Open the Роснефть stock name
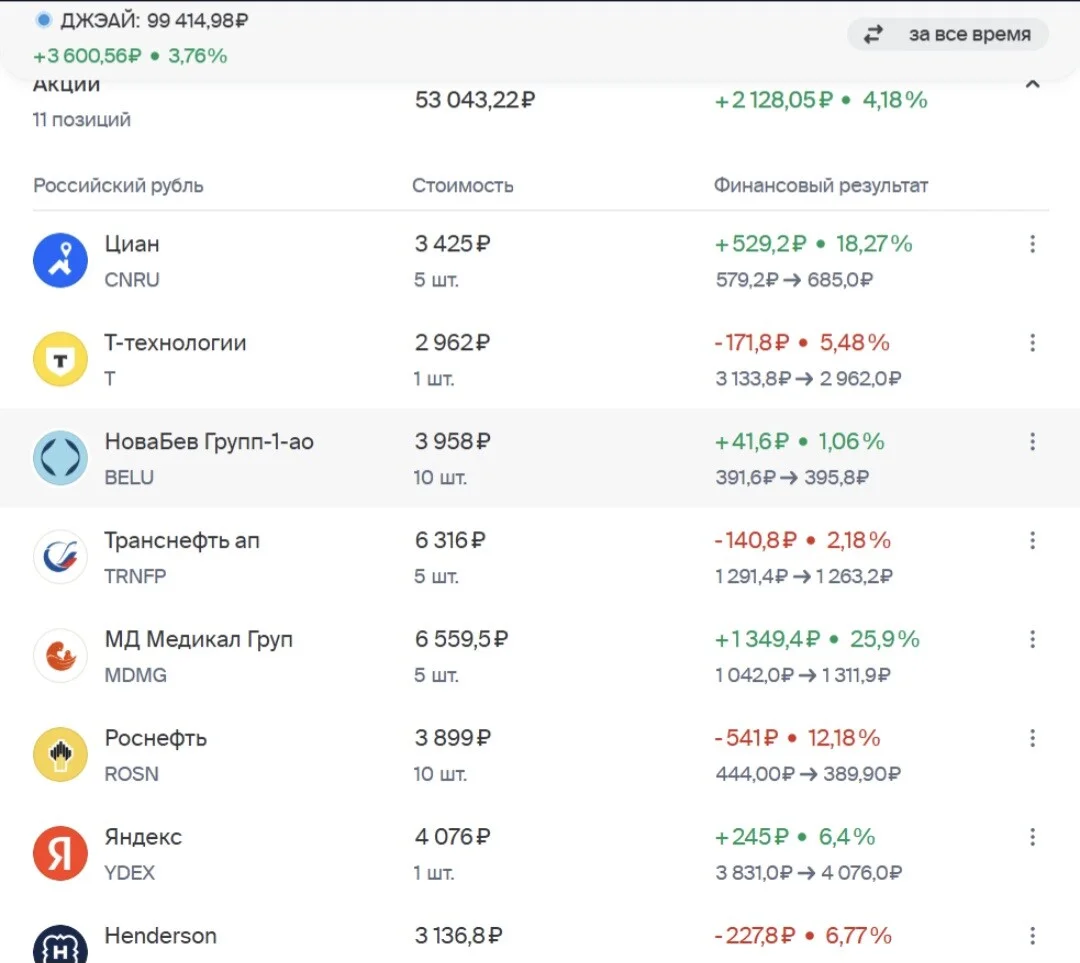1080x963 pixels. pos(155,738)
